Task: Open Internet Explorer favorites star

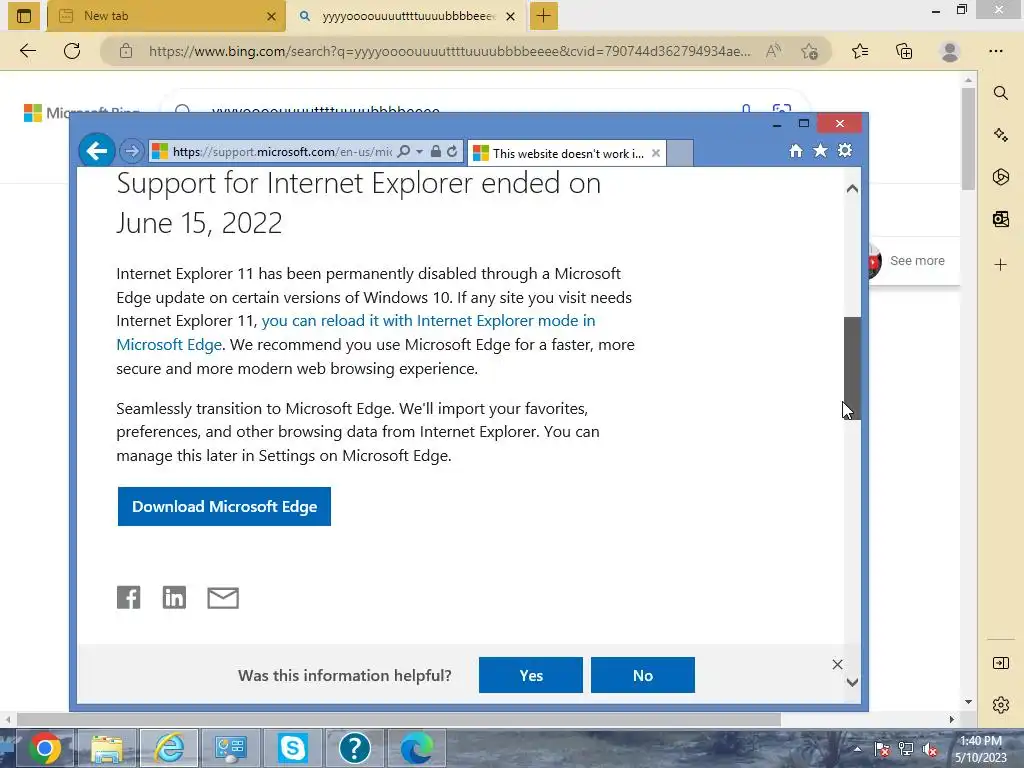Action: click(x=820, y=151)
